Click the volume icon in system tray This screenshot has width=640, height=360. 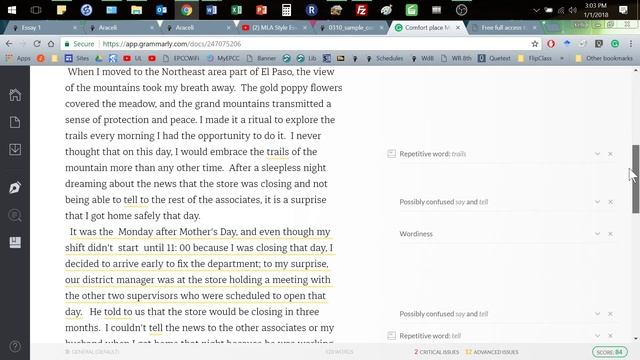point(573,10)
